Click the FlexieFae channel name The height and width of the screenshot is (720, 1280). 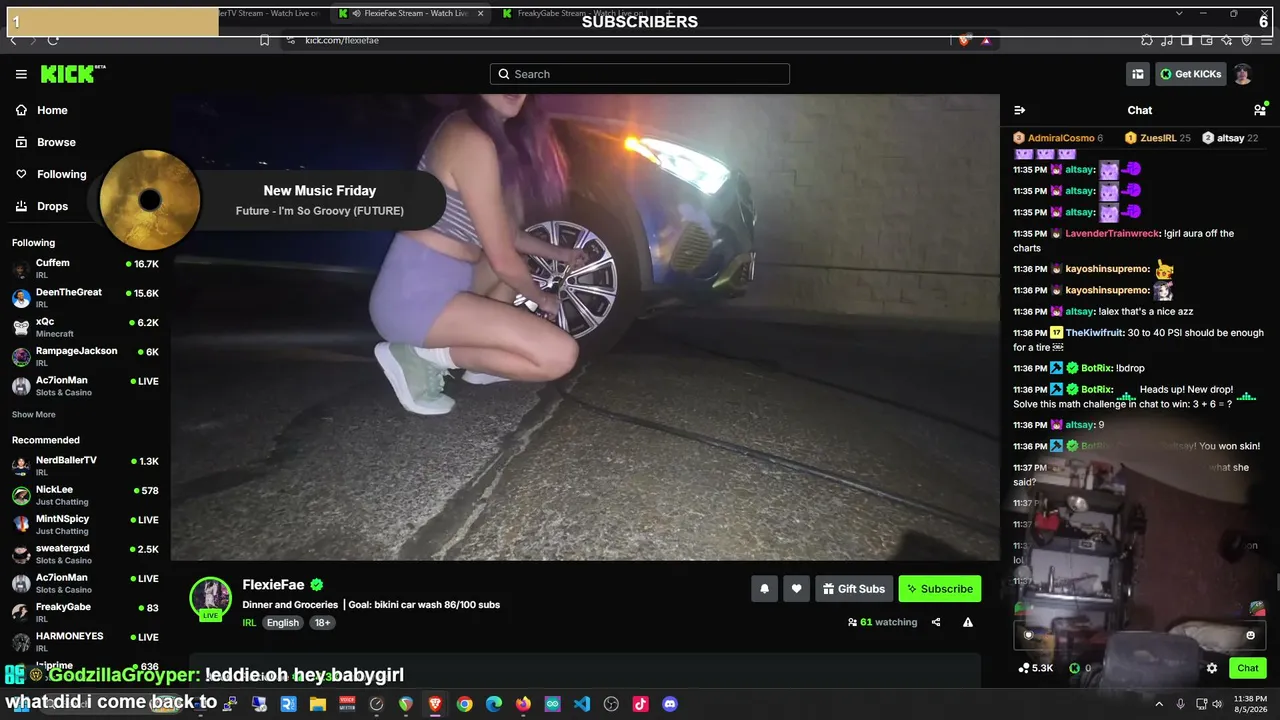point(273,585)
